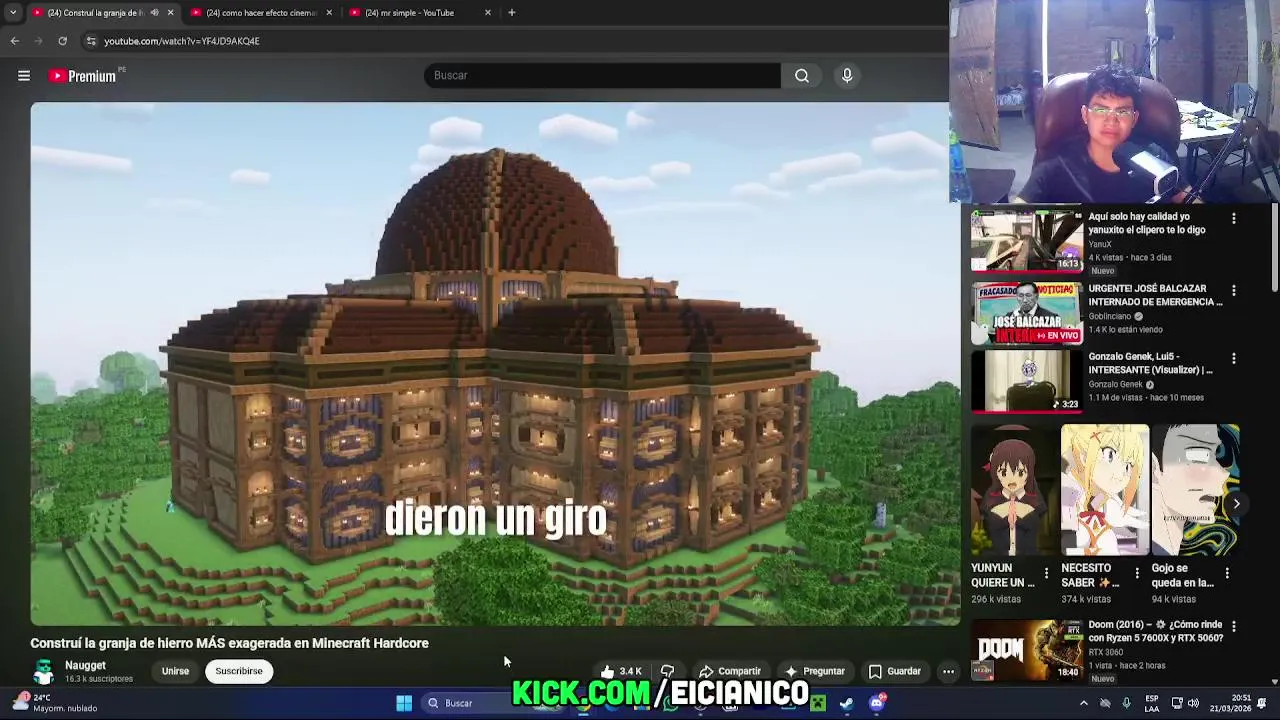Close the 'mr simple - YouTube' tab
Screen dimensions: 1280x720
tap(488, 13)
